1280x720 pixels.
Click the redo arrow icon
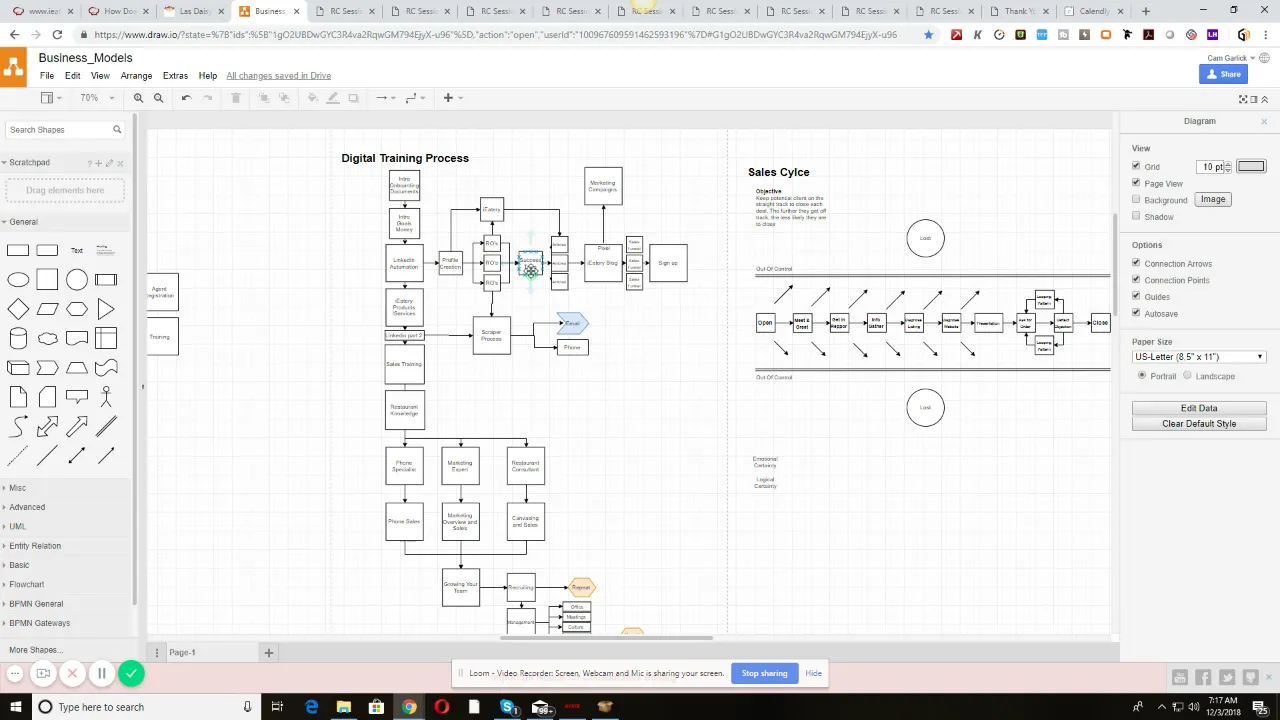207,98
